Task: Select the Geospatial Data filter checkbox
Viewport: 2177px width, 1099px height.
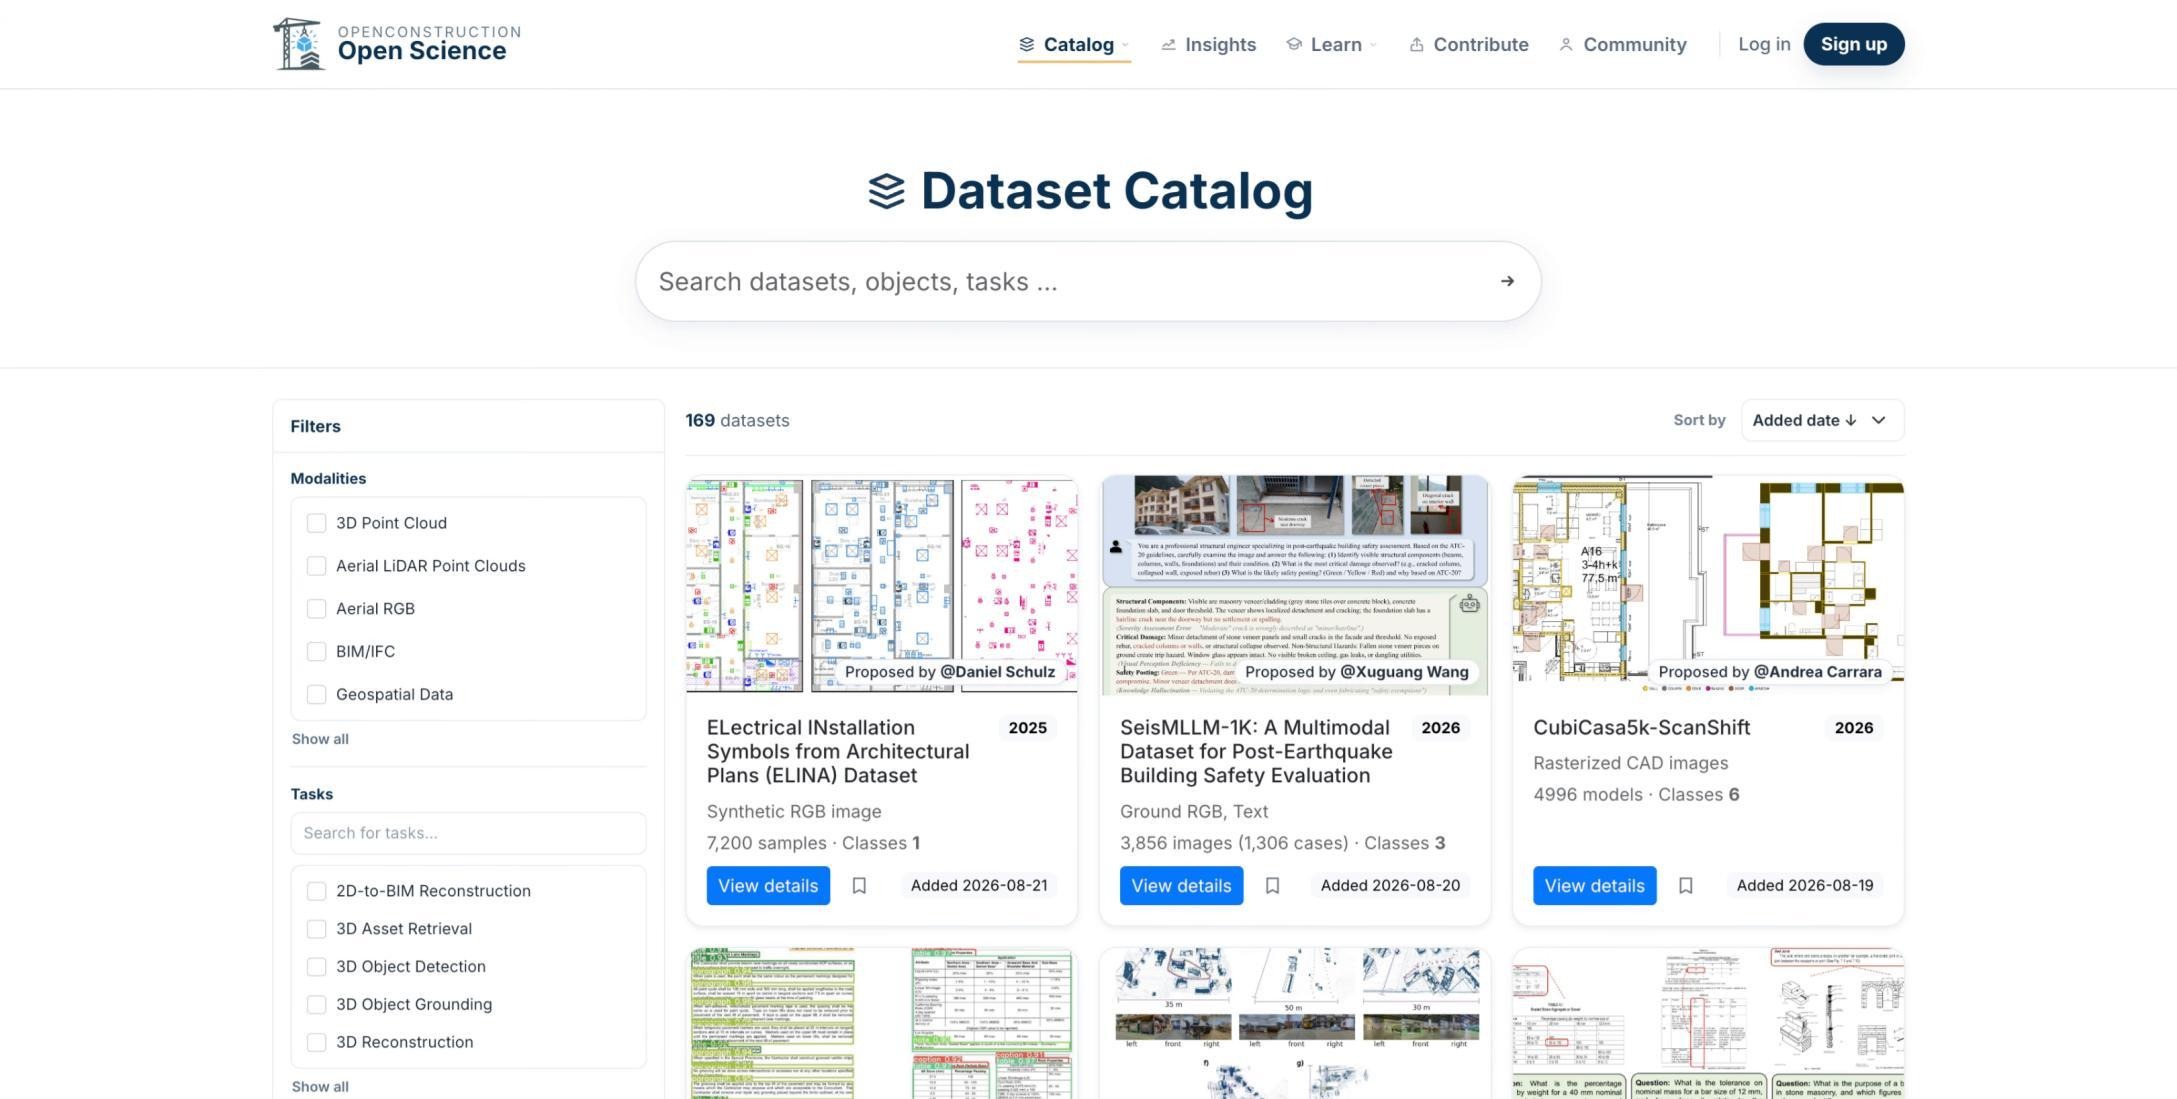Action: pos(316,695)
